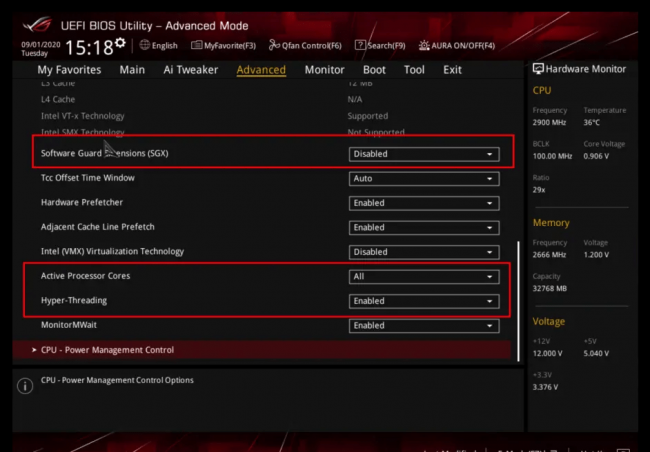
Task: Switch to Tool tab
Action: coord(414,70)
